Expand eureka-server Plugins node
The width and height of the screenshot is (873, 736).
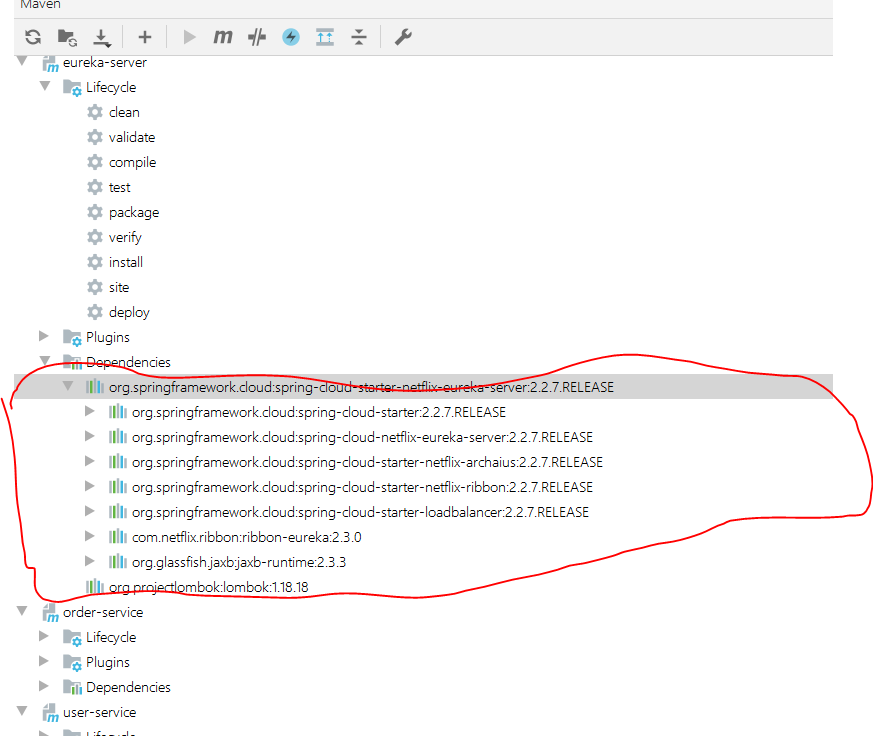tap(44, 336)
